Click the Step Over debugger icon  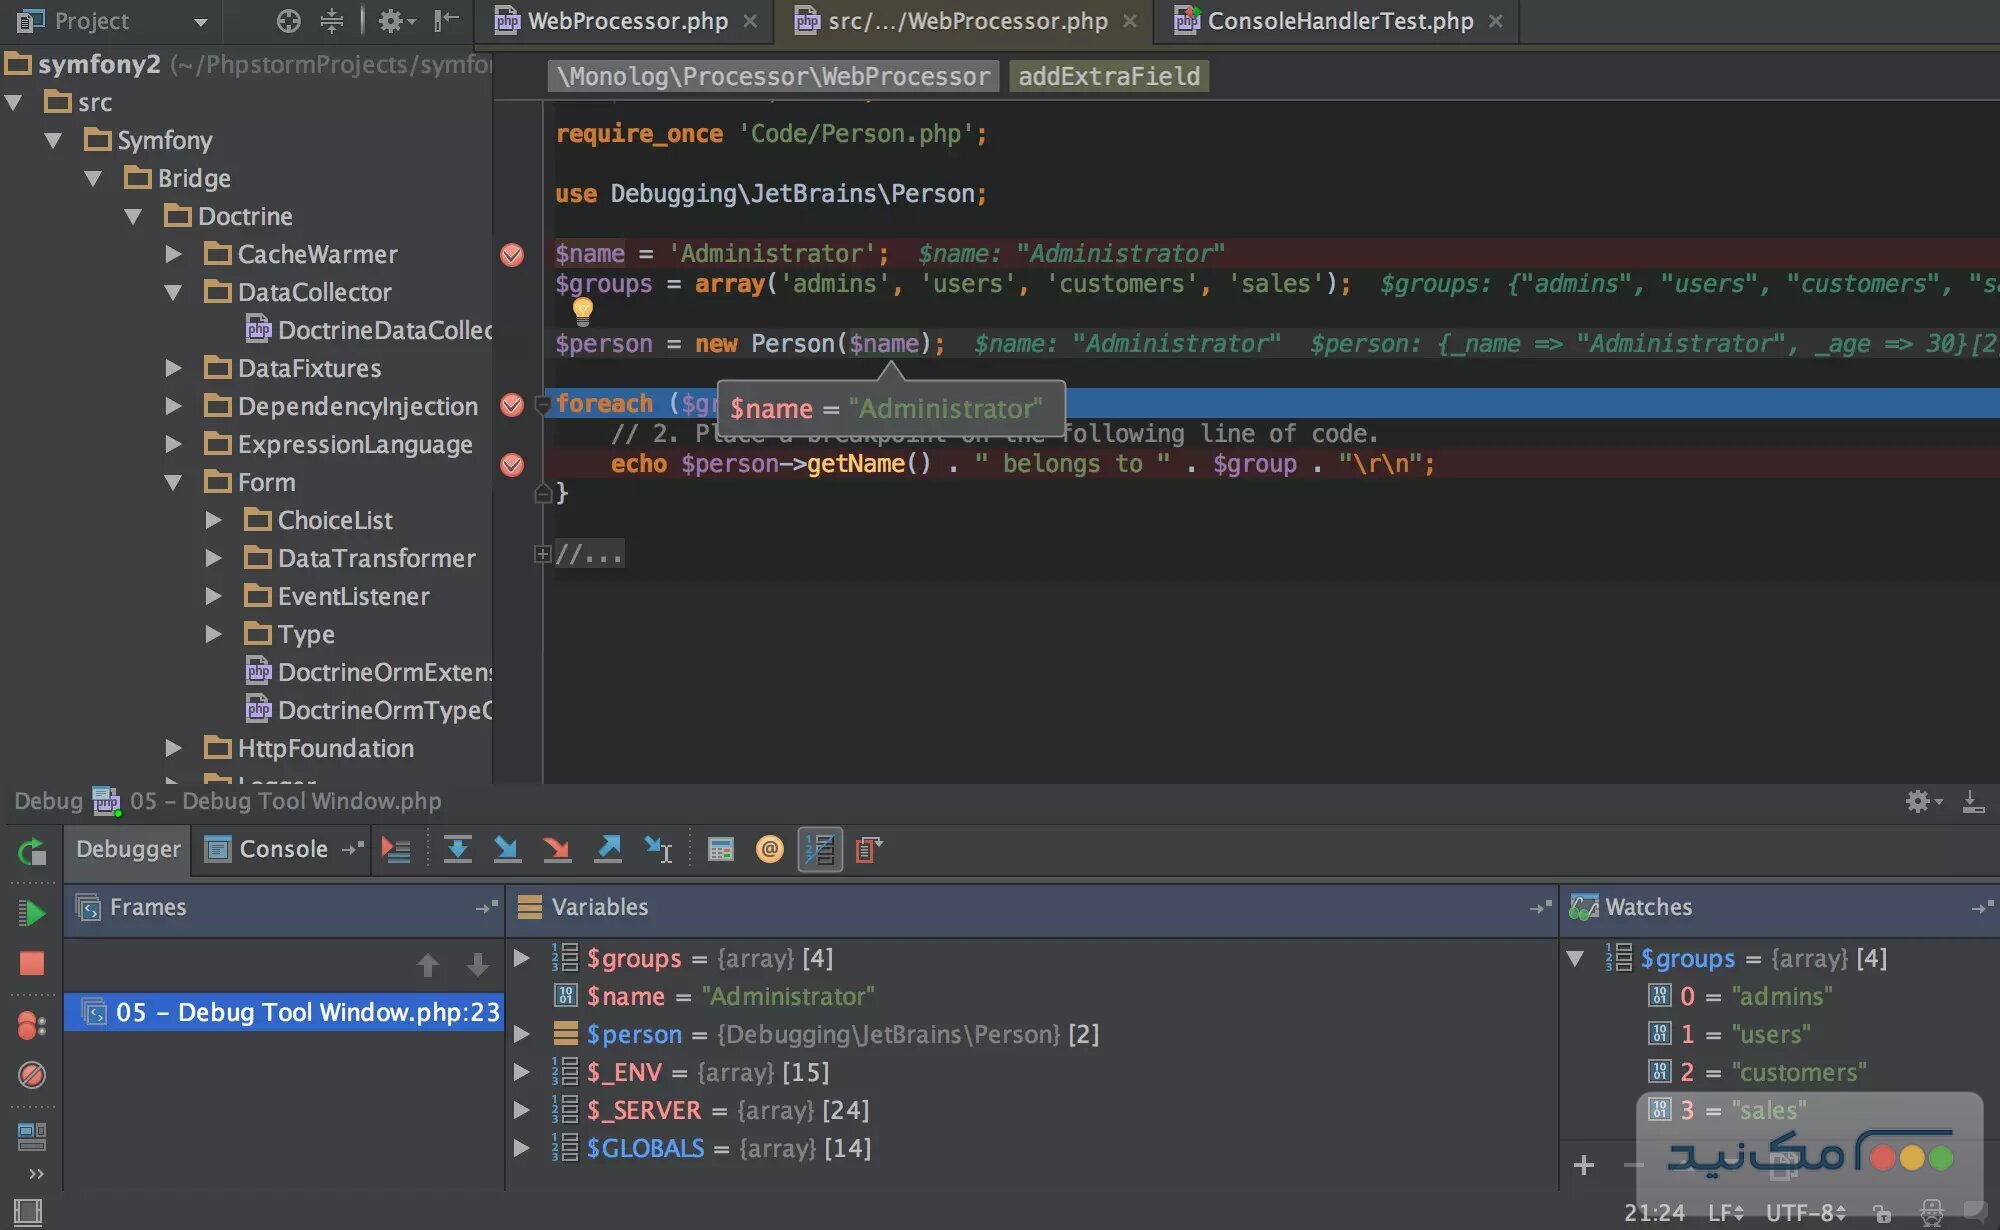(457, 848)
